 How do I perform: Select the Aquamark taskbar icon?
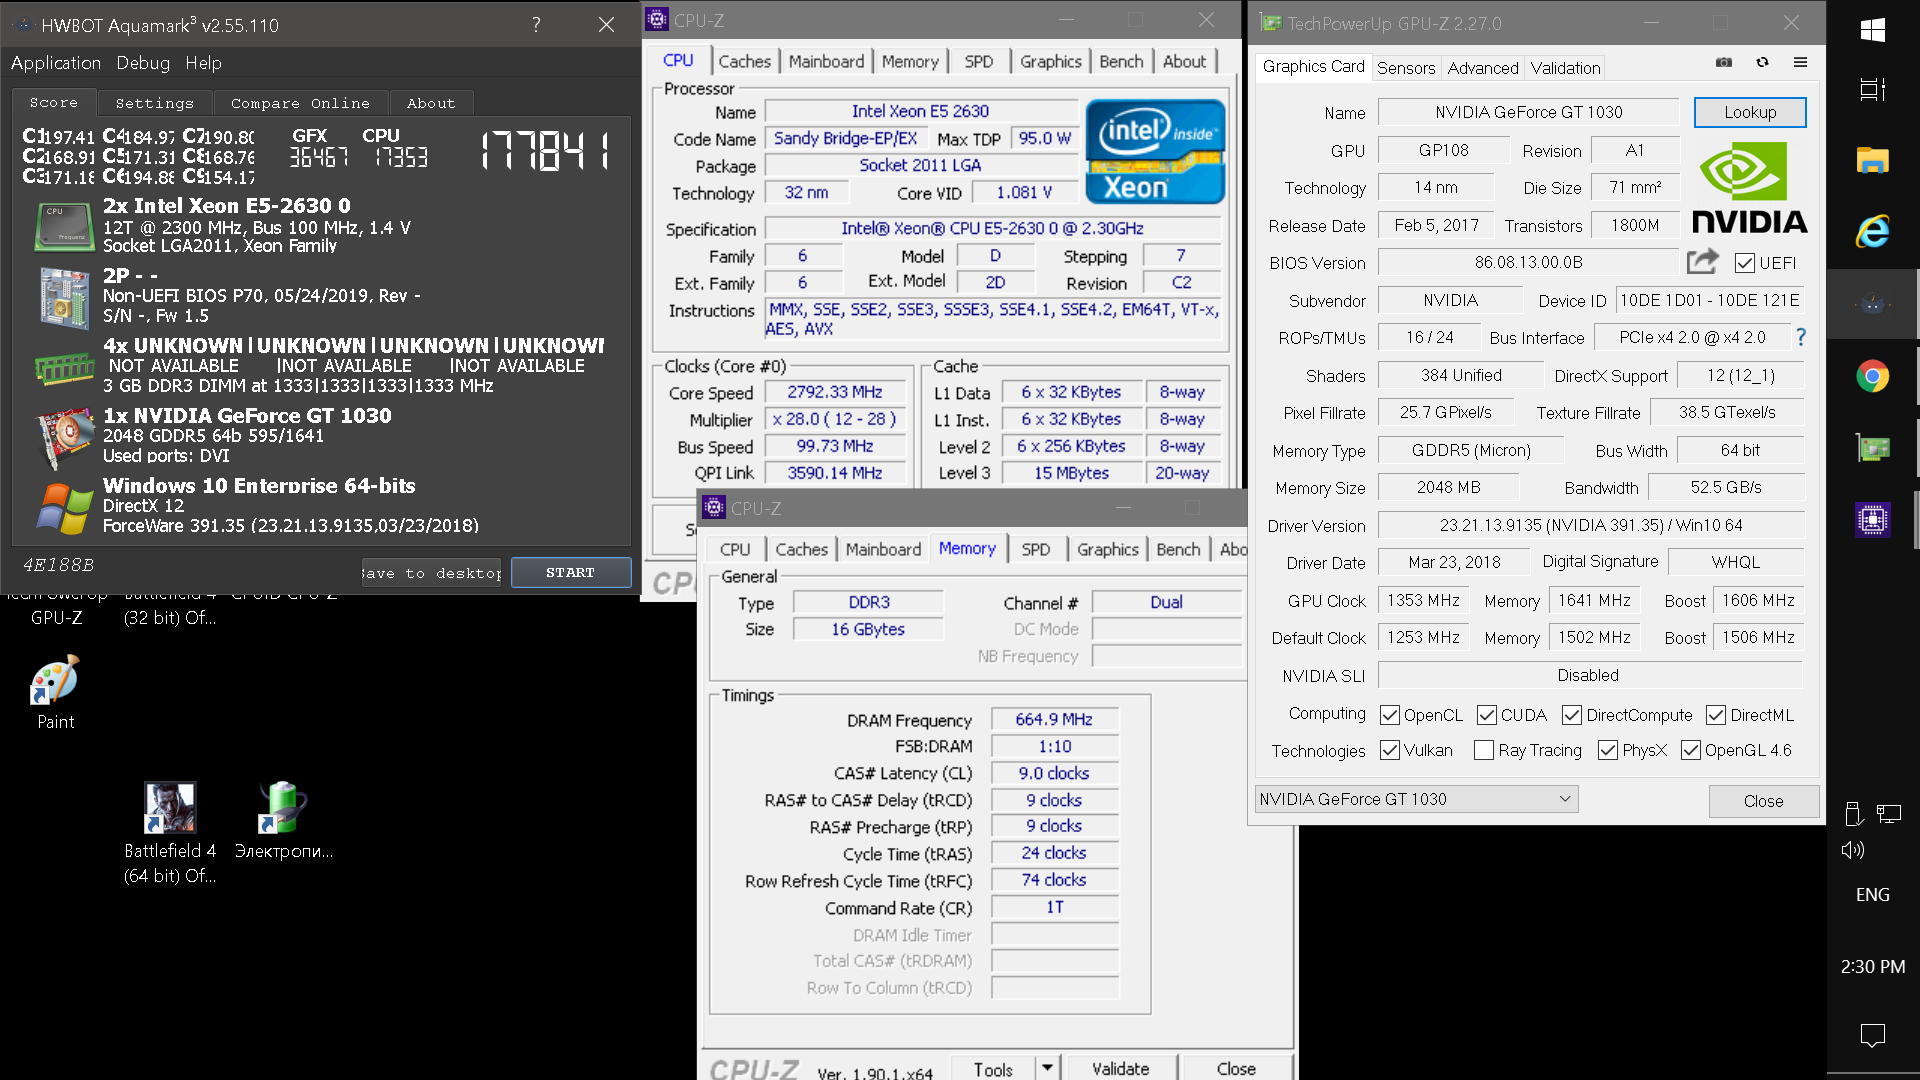[x=1873, y=304]
